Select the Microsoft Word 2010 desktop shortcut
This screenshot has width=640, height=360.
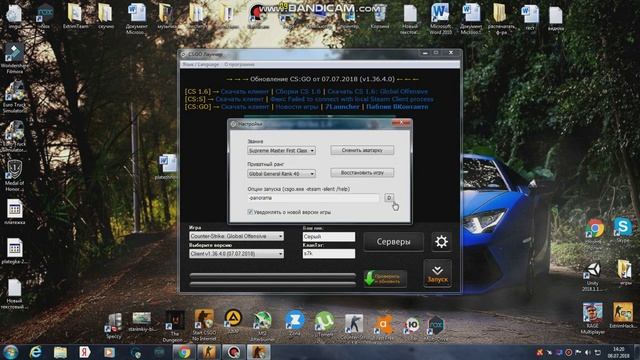440,18
